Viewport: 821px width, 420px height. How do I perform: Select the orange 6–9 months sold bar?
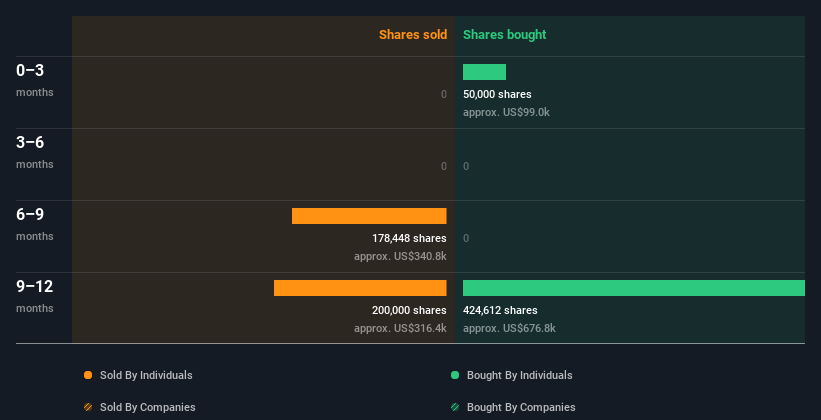369,216
